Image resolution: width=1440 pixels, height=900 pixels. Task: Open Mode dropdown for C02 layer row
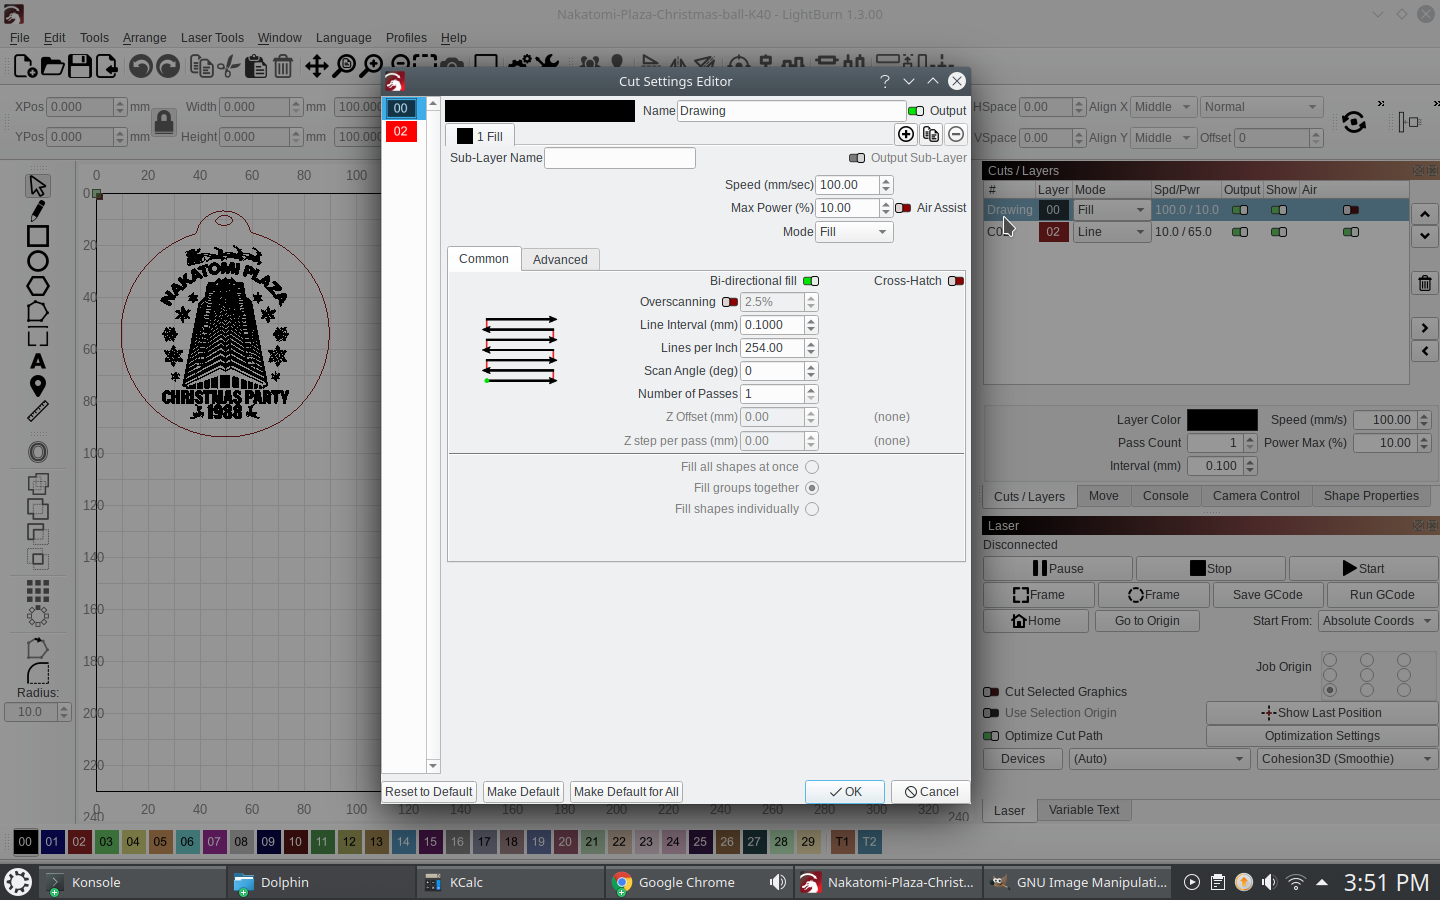[1110, 232]
